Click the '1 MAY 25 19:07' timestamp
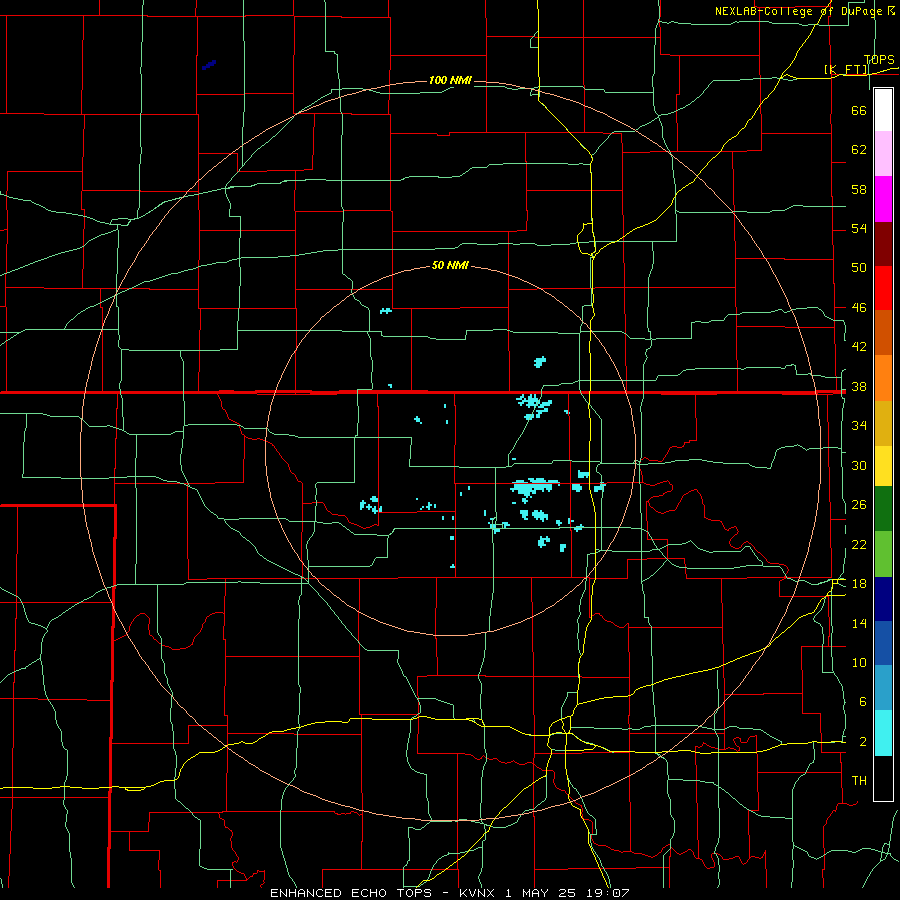This screenshot has height=900, width=900. (x=568, y=893)
